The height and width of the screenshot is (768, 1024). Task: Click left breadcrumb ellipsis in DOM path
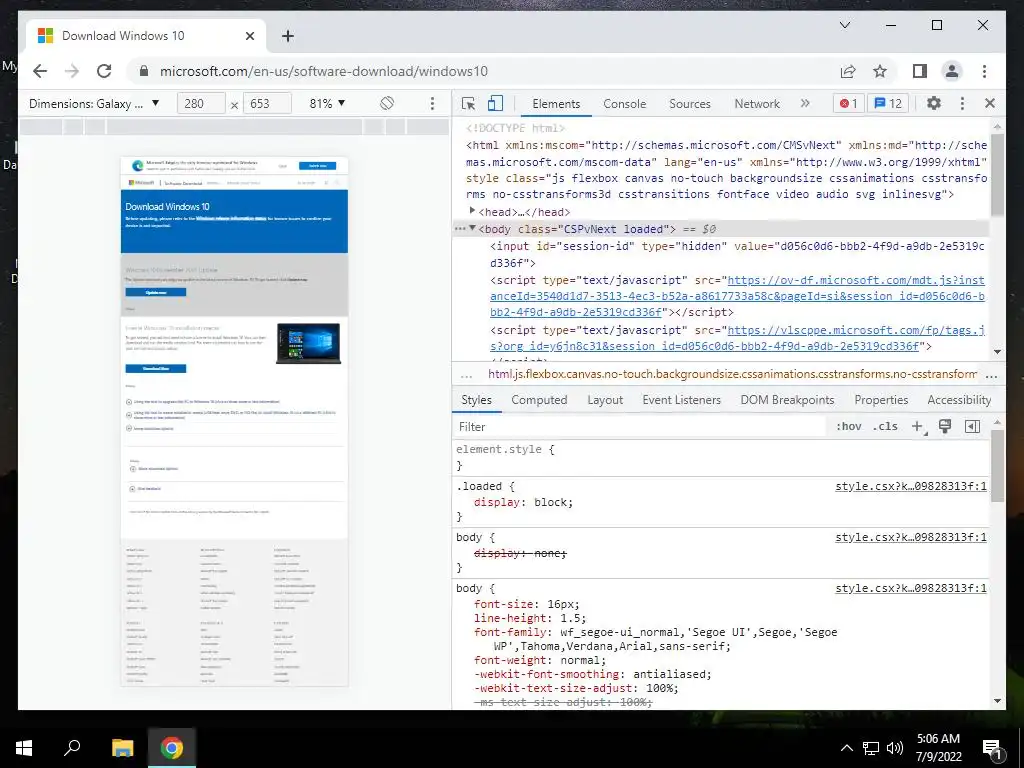pos(466,375)
